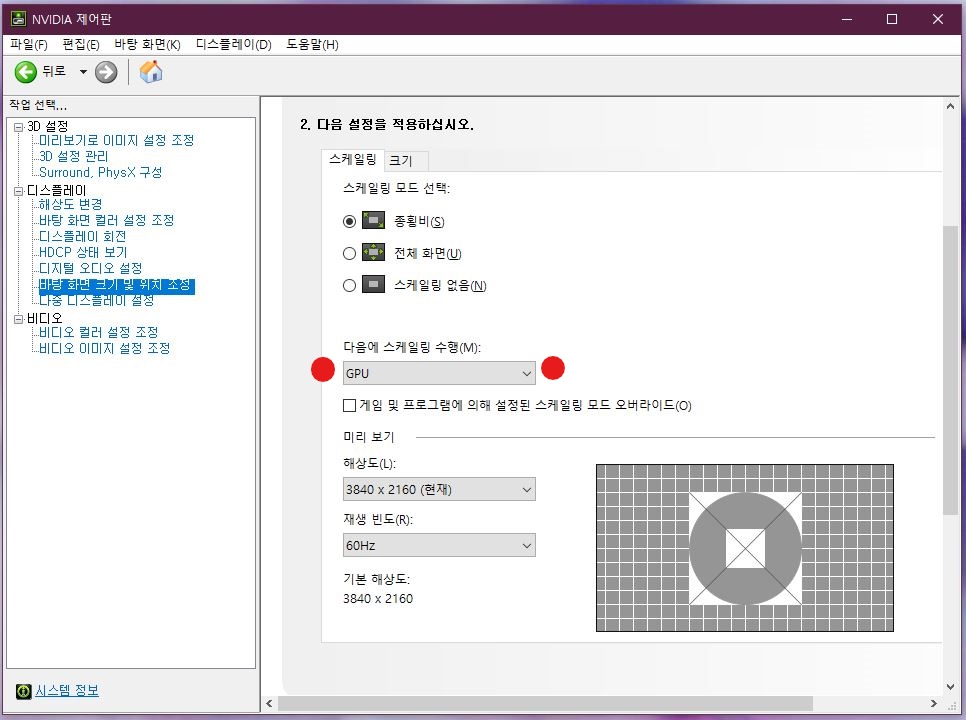The width and height of the screenshot is (966, 720).
Task: Click the 시스템 정보 info icon
Action: click(x=23, y=691)
